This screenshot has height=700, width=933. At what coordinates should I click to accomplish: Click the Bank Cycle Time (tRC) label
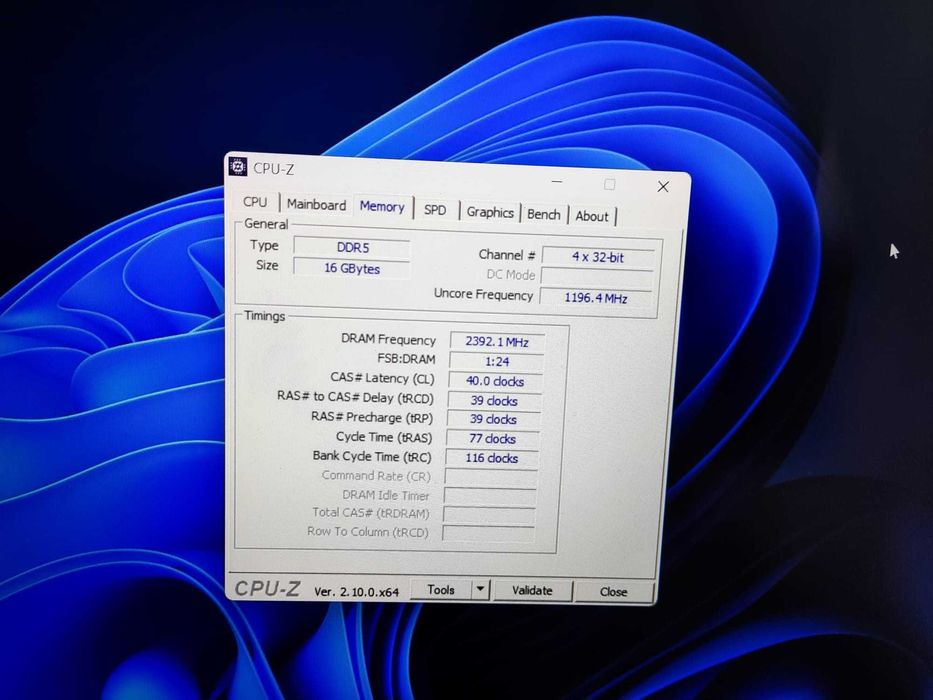point(372,456)
